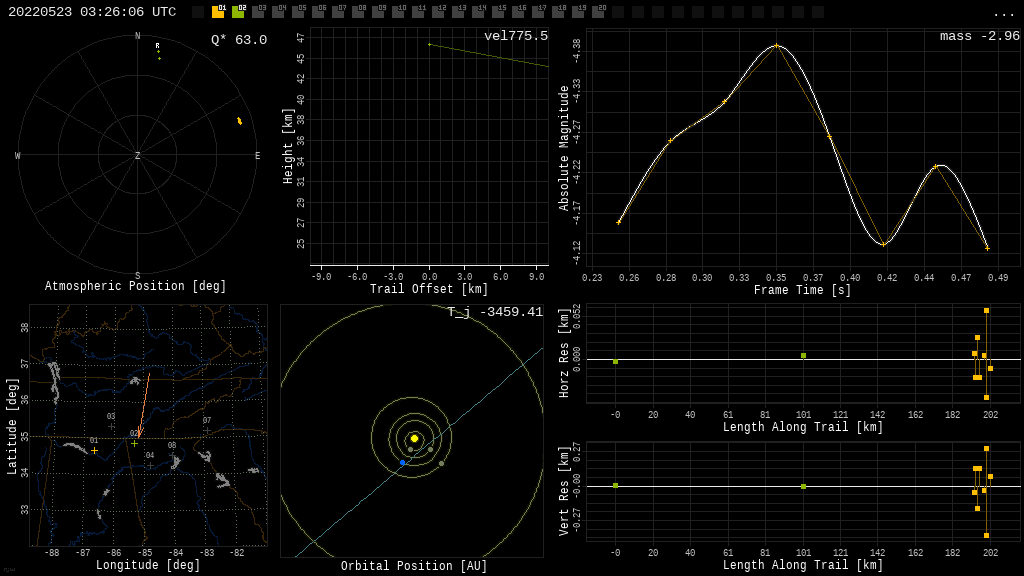Screen dimensions: 1024x576
Task: Select station 10 square in top bar
Action: pyautogui.click(x=398, y=12)
